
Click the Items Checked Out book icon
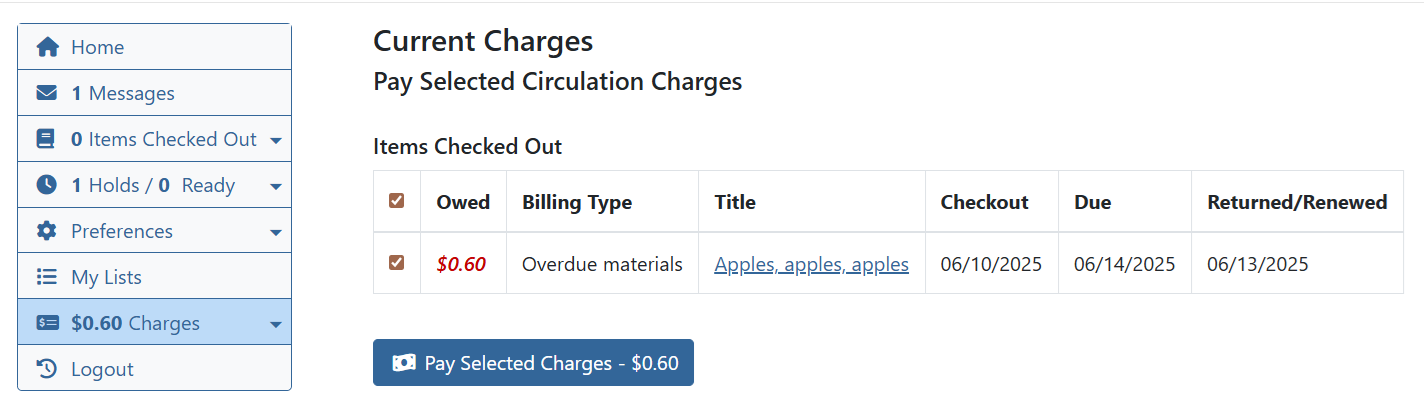46,139
